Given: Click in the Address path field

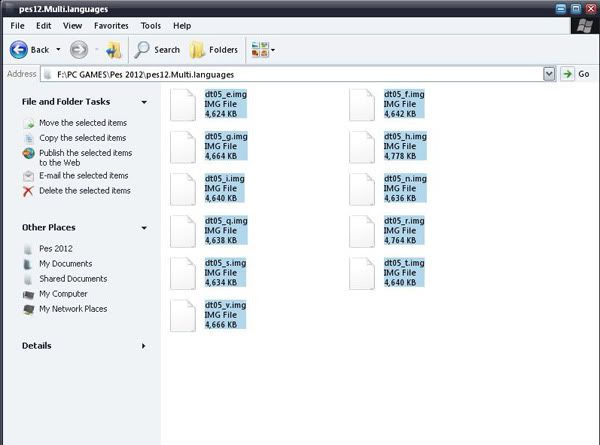Looking at the screenshot, I should 293,74.
